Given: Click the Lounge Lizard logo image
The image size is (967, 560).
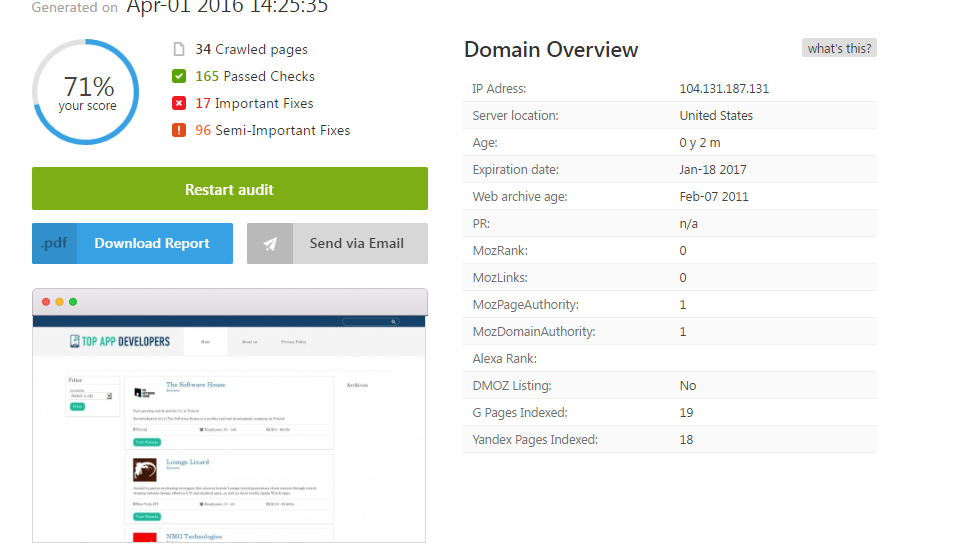Looking at the screenshot, I should coord(146,470).
